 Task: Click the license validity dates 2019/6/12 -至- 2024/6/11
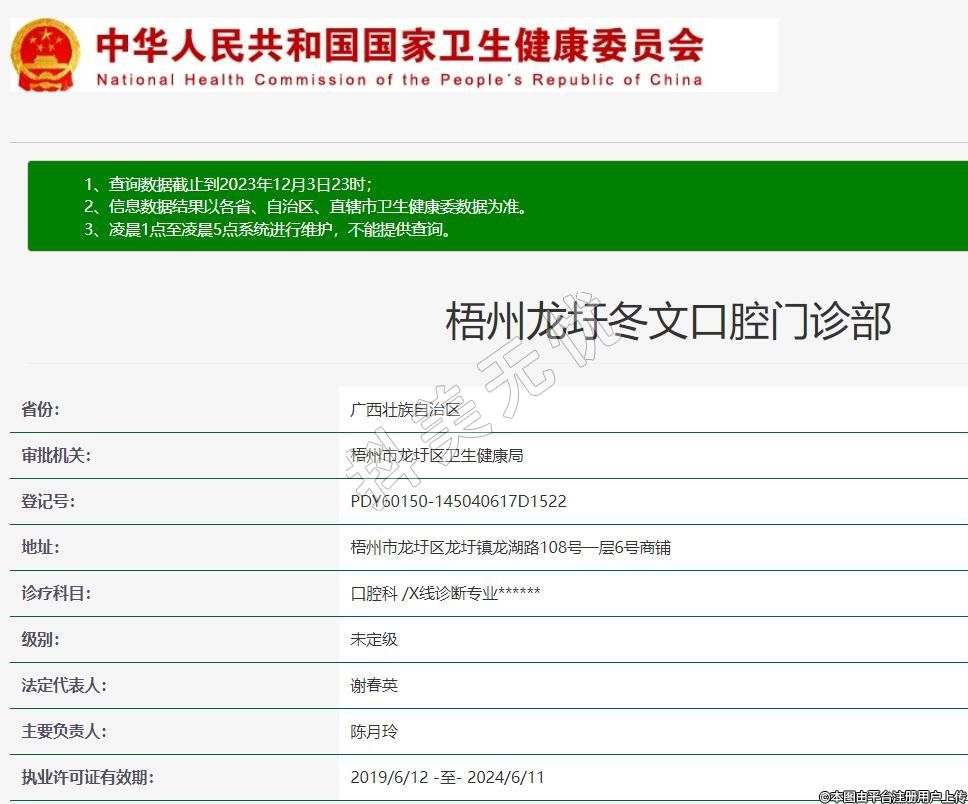pos(447,778)
